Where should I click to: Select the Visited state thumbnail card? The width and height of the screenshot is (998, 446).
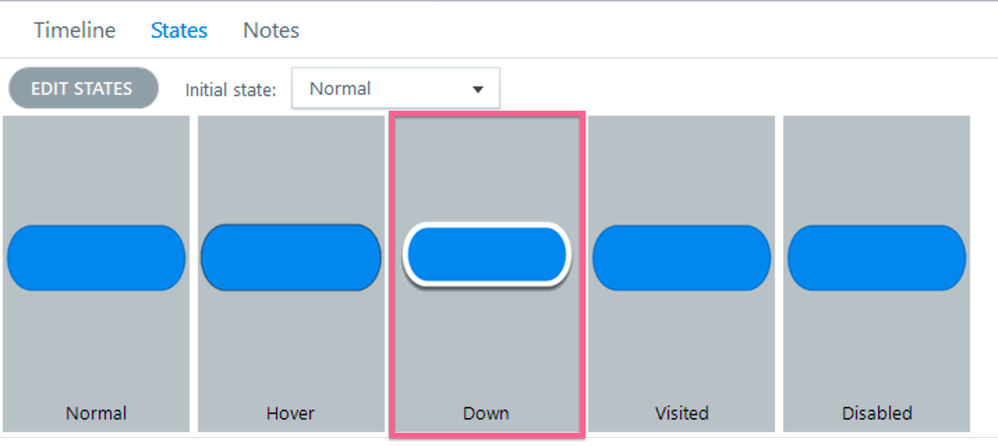681,170
